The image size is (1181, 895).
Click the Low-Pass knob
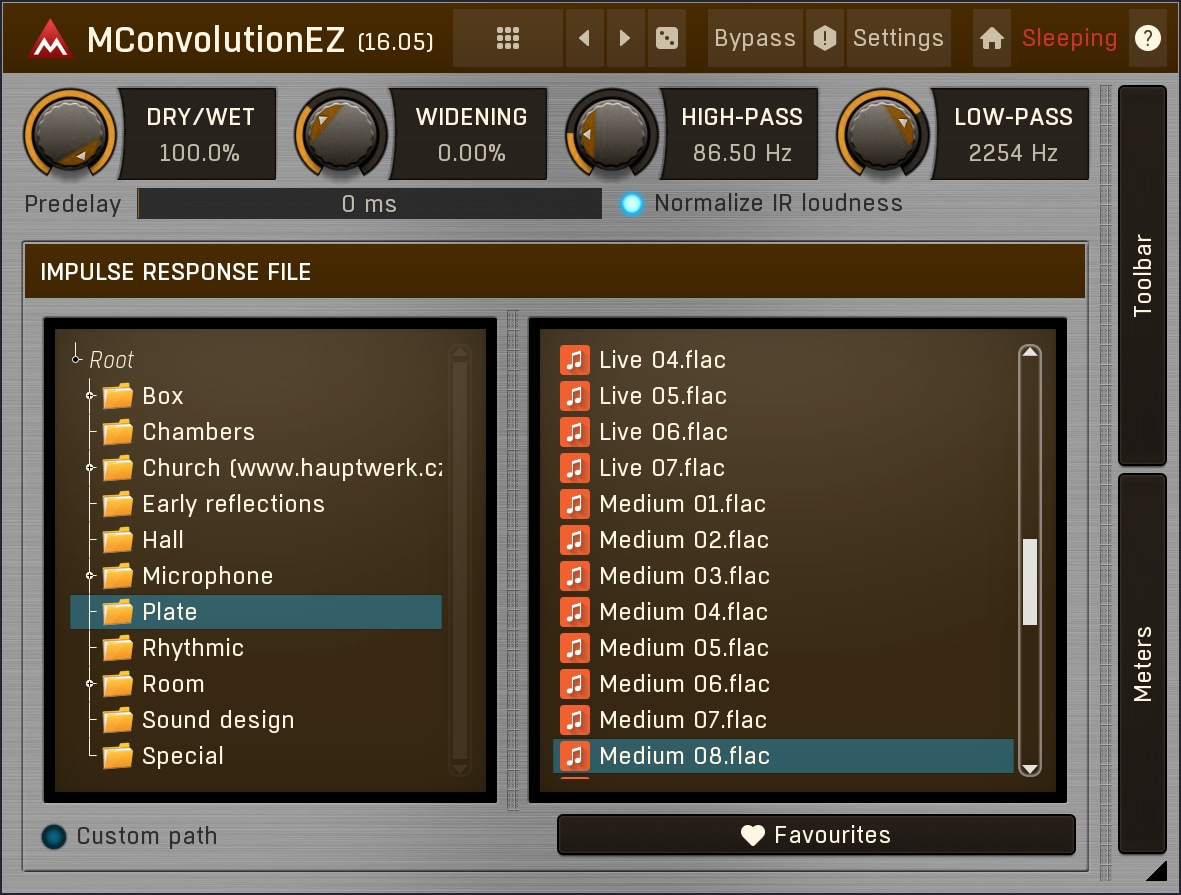[x=883, y=134]
